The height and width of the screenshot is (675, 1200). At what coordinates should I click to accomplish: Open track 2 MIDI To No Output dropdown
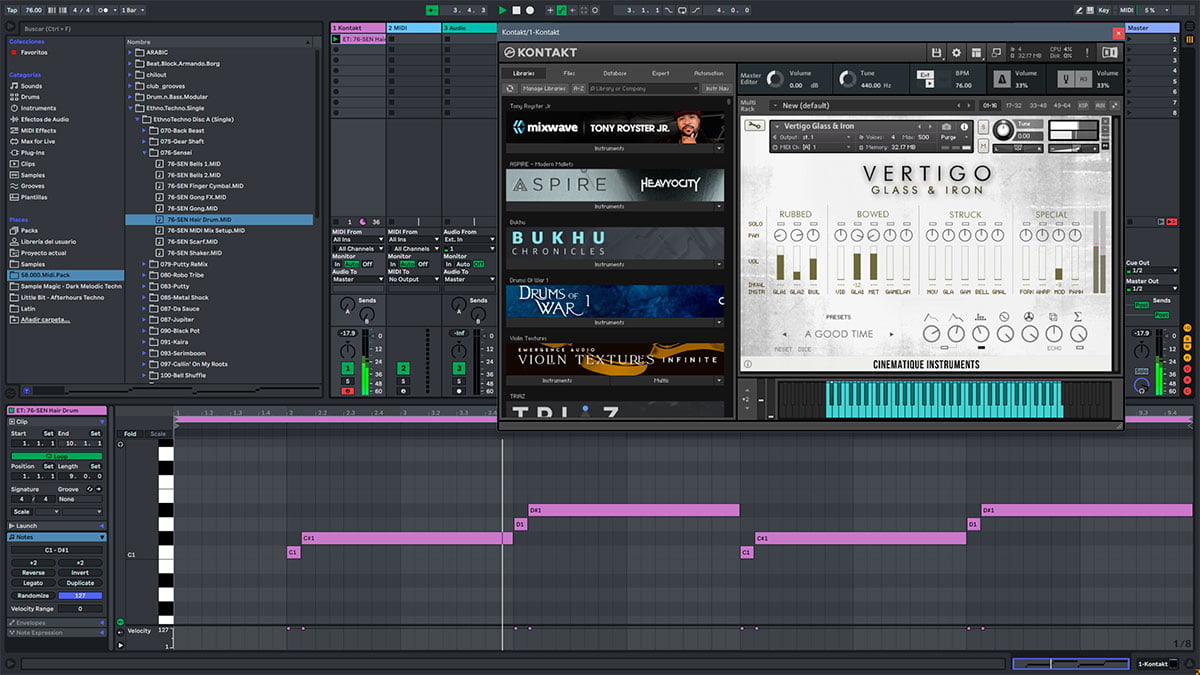pyautogui.click(x=414, y=279)
